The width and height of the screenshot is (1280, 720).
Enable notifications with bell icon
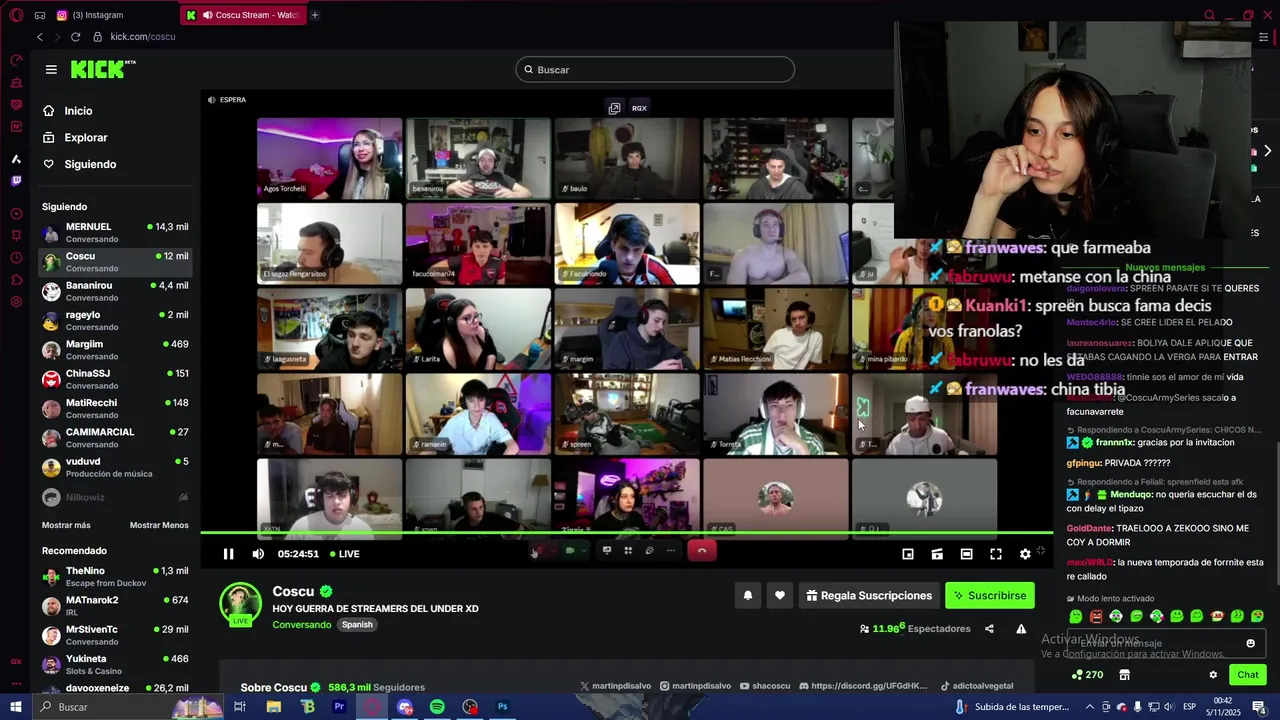coord(747,596)
